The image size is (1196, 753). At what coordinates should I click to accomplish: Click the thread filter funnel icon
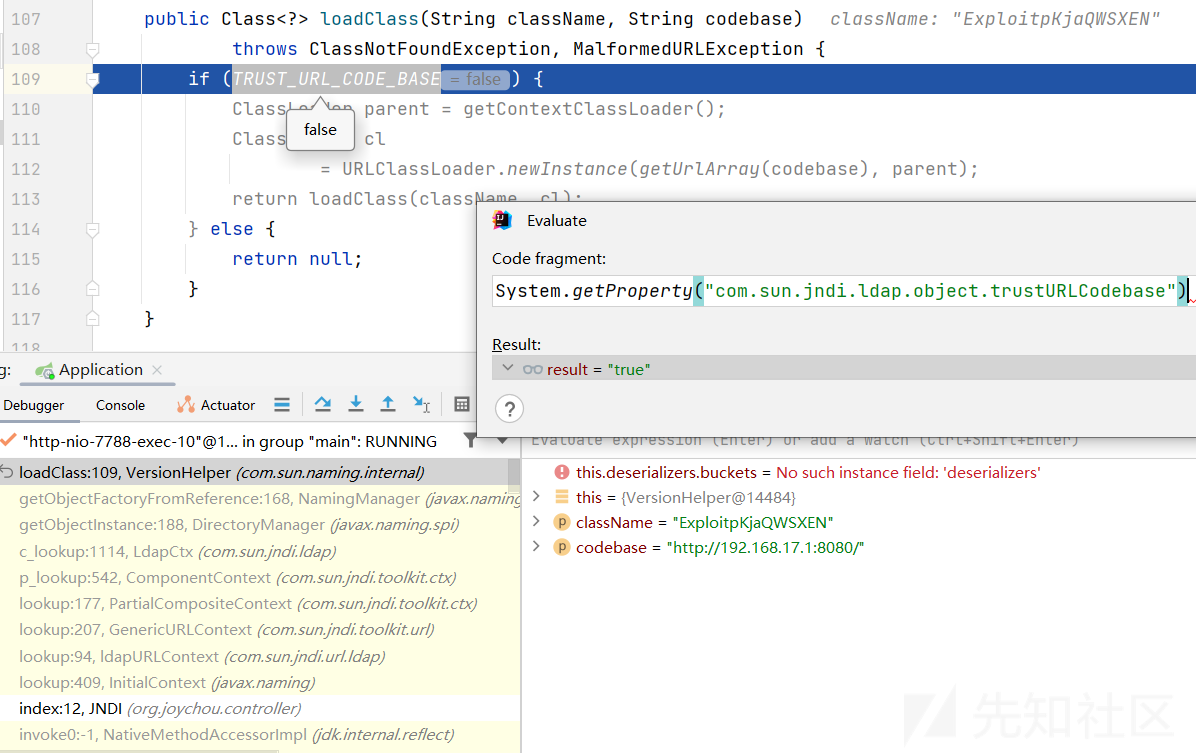point(470,441)
